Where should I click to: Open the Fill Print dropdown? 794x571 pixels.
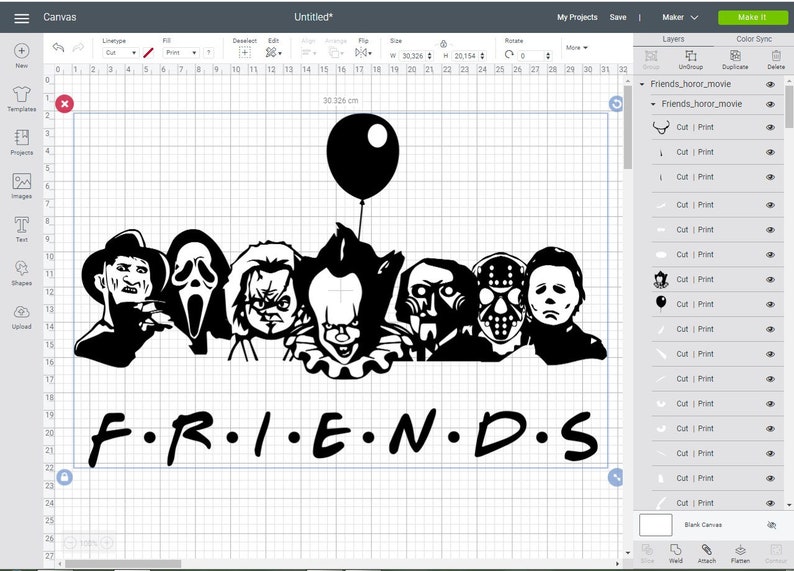tap(181, 53)
